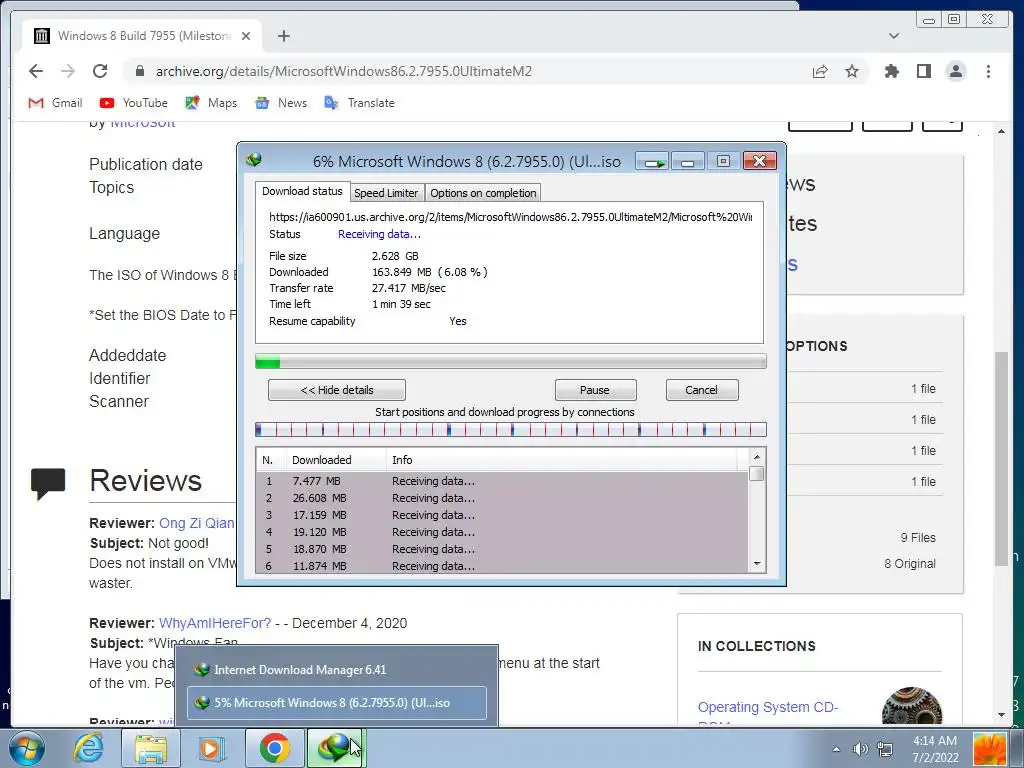Click the Reviews speech bubble icon
The width and height of the screenshot is (1024, 768).
pyautogui.click(x=48, y=483)
